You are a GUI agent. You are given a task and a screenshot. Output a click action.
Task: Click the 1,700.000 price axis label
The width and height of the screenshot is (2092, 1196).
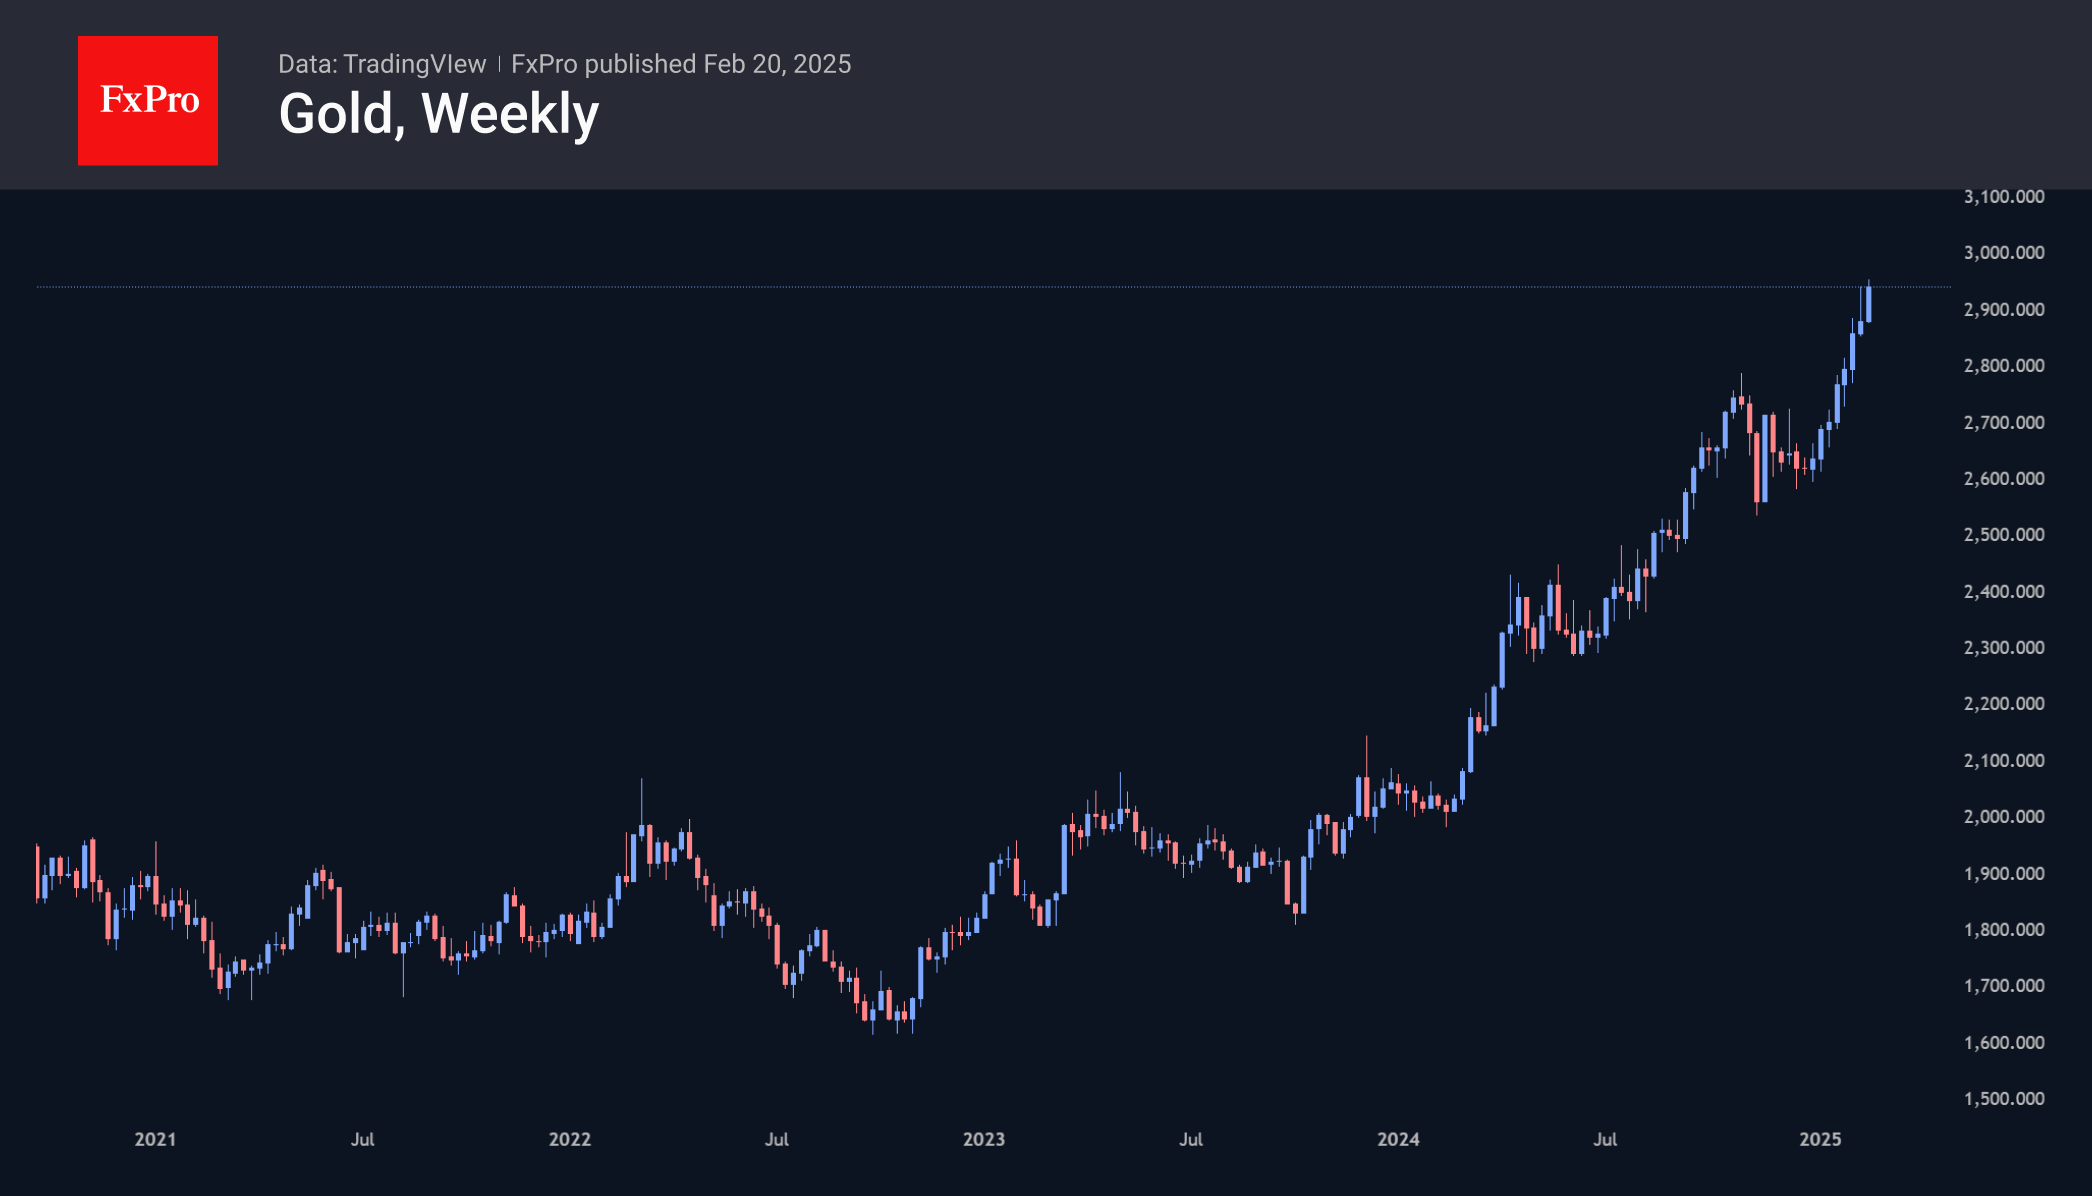coord(2004,986)
